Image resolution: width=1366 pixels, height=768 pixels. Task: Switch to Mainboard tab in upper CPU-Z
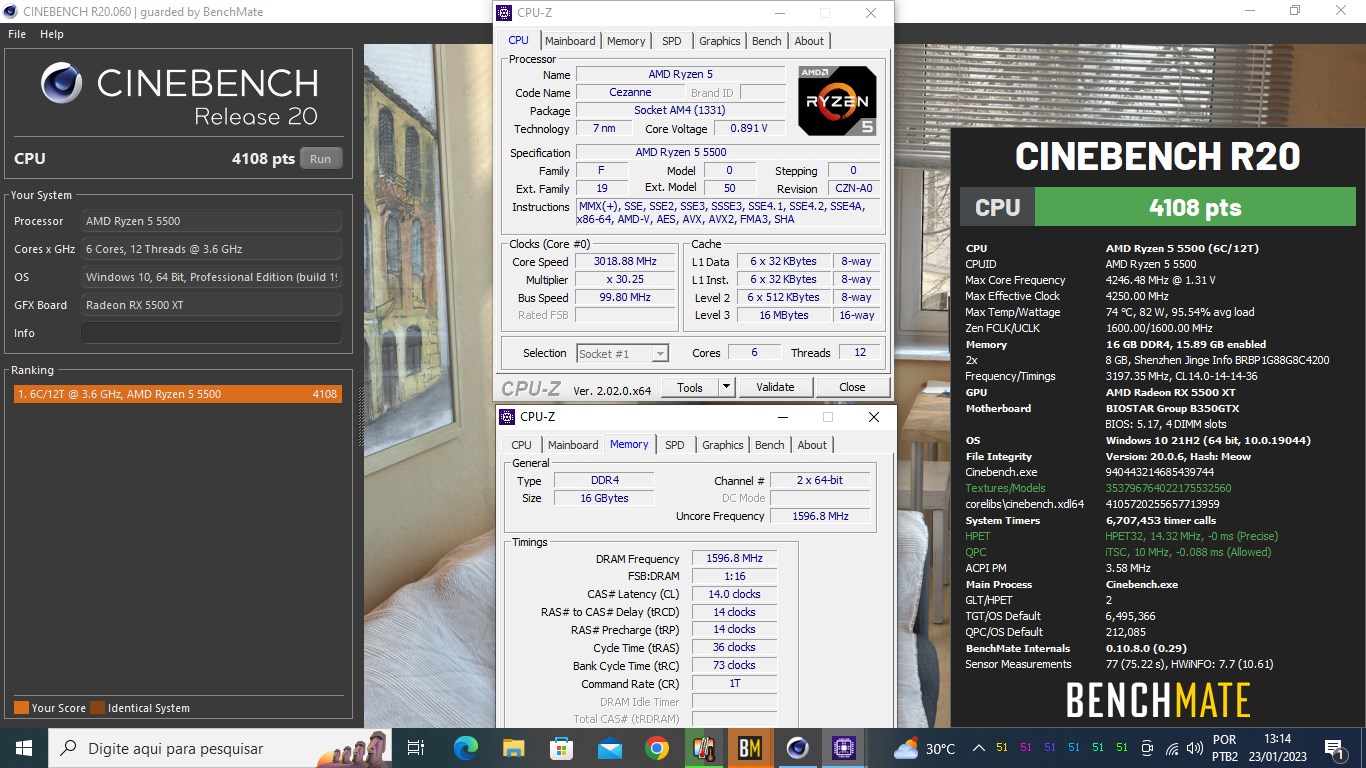[570, 41]
